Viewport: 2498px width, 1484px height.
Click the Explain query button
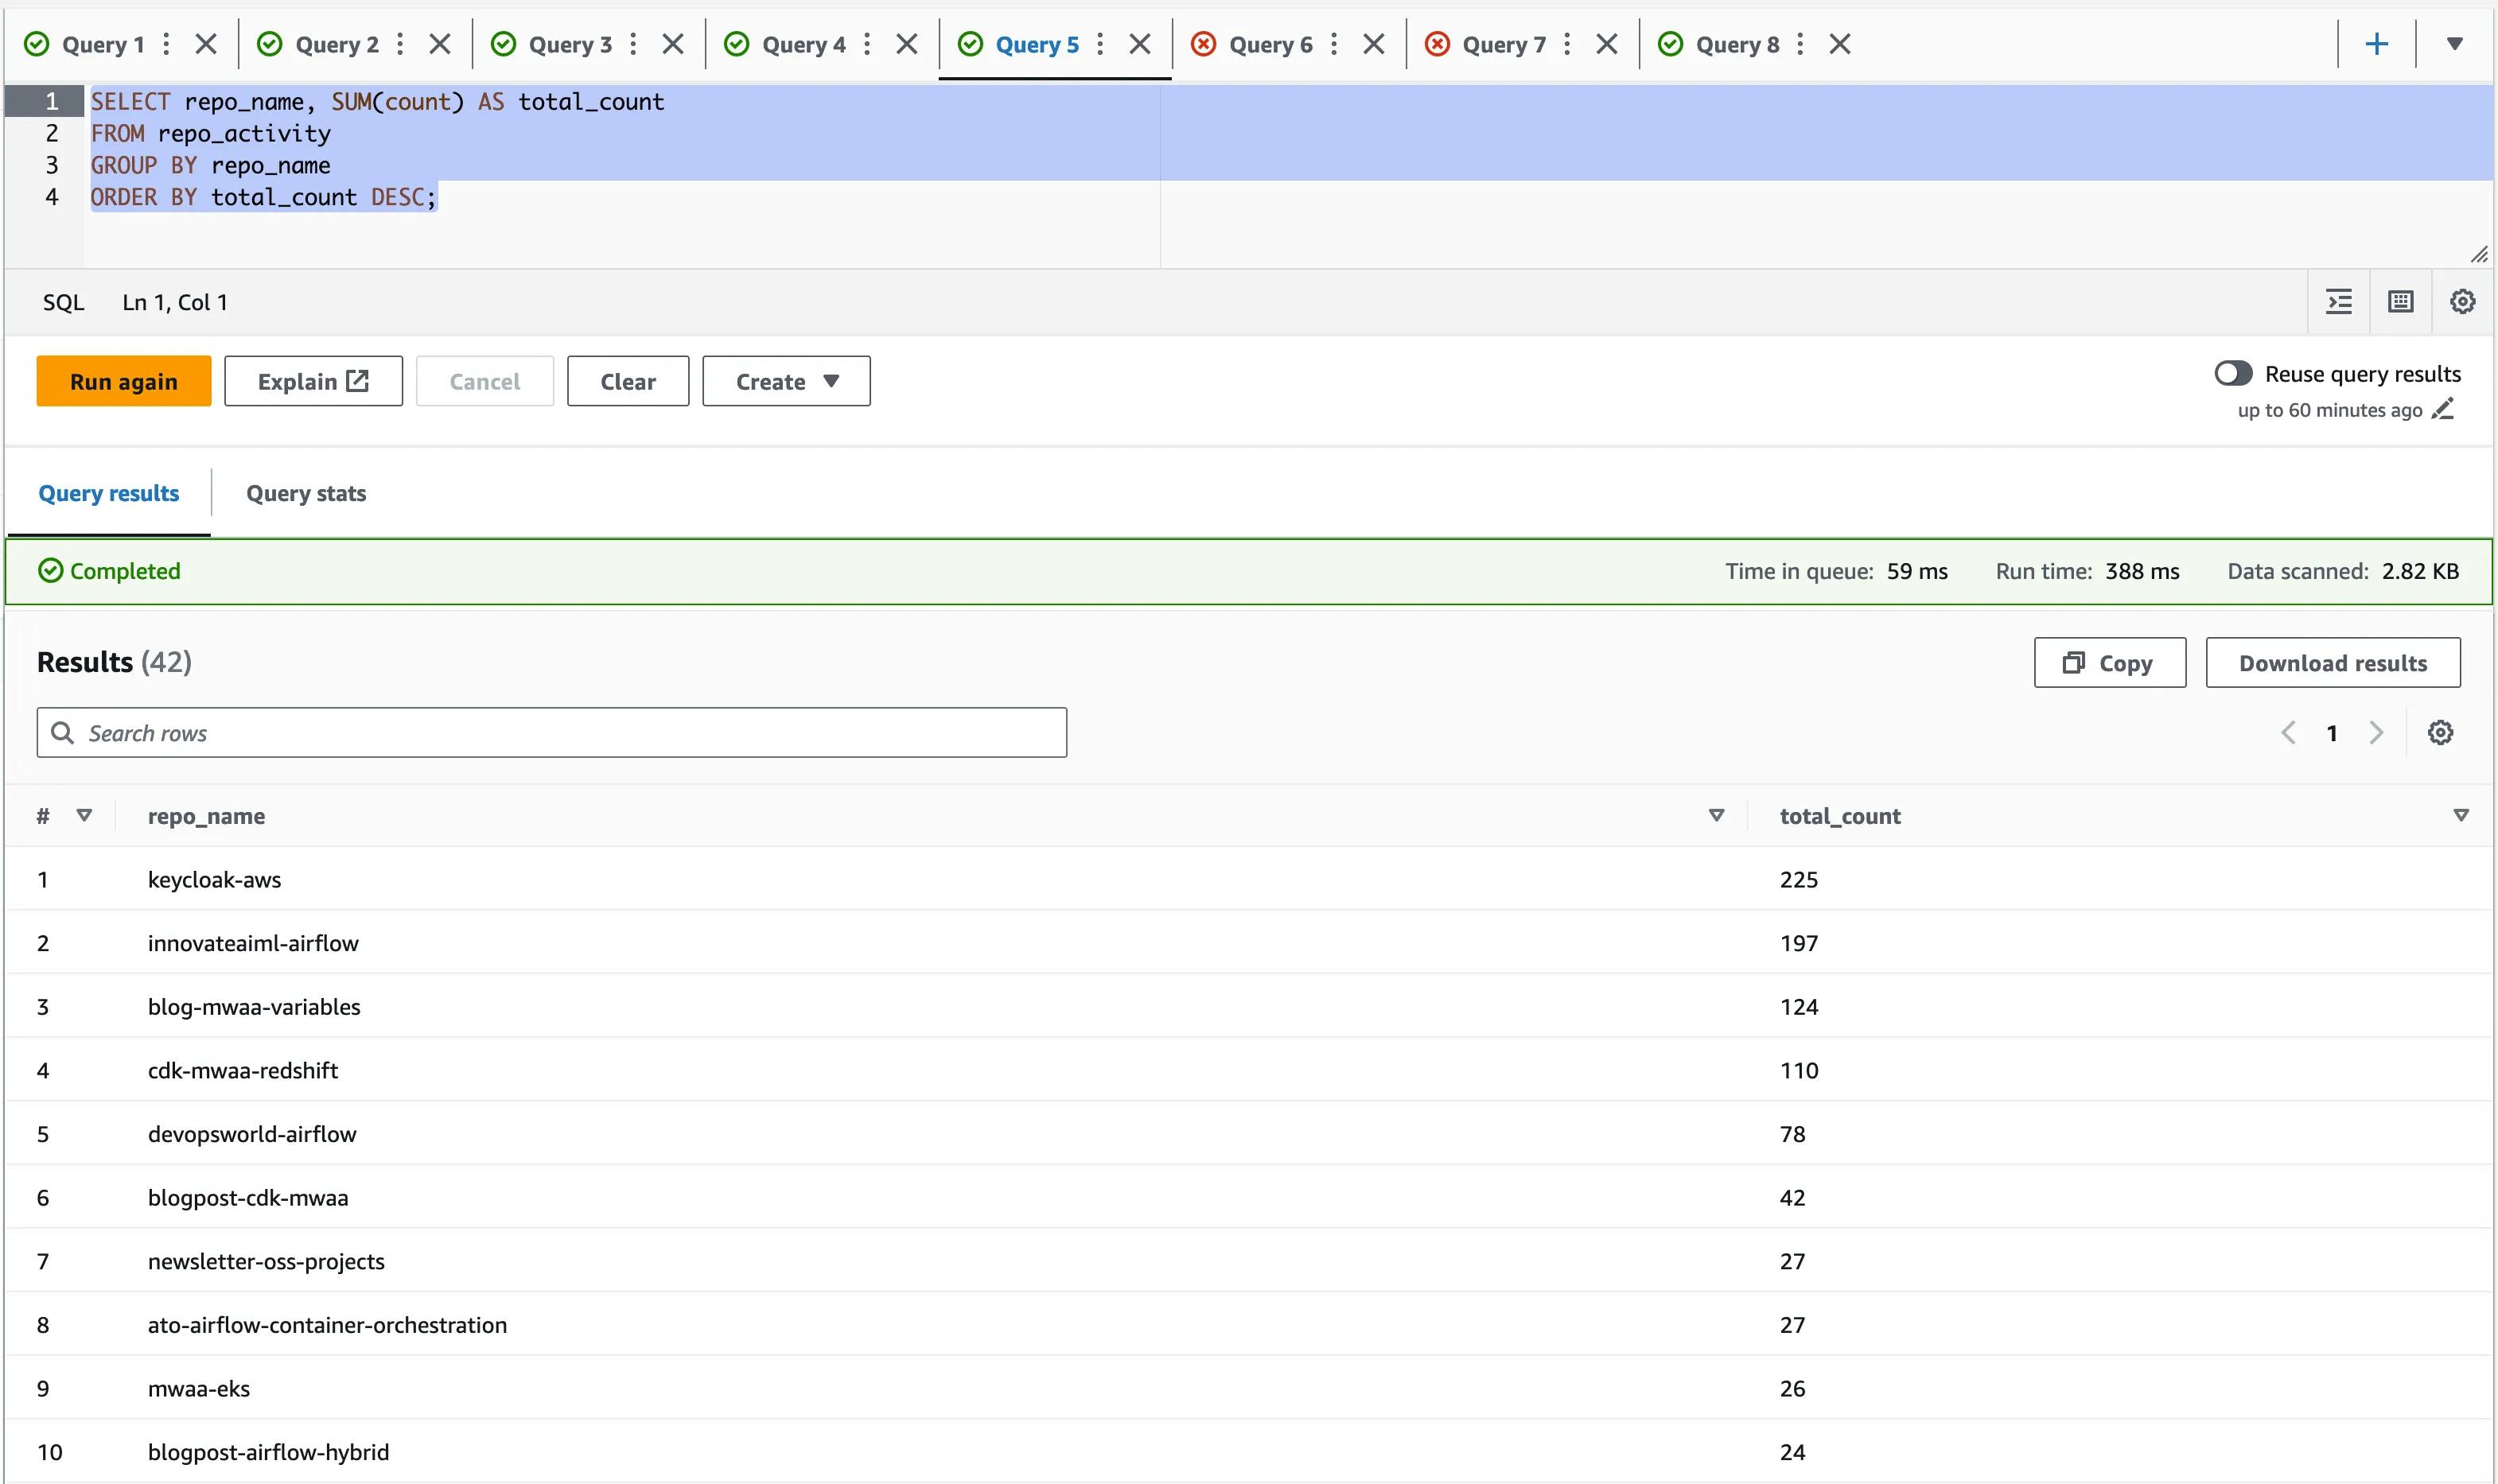(313, 380)
